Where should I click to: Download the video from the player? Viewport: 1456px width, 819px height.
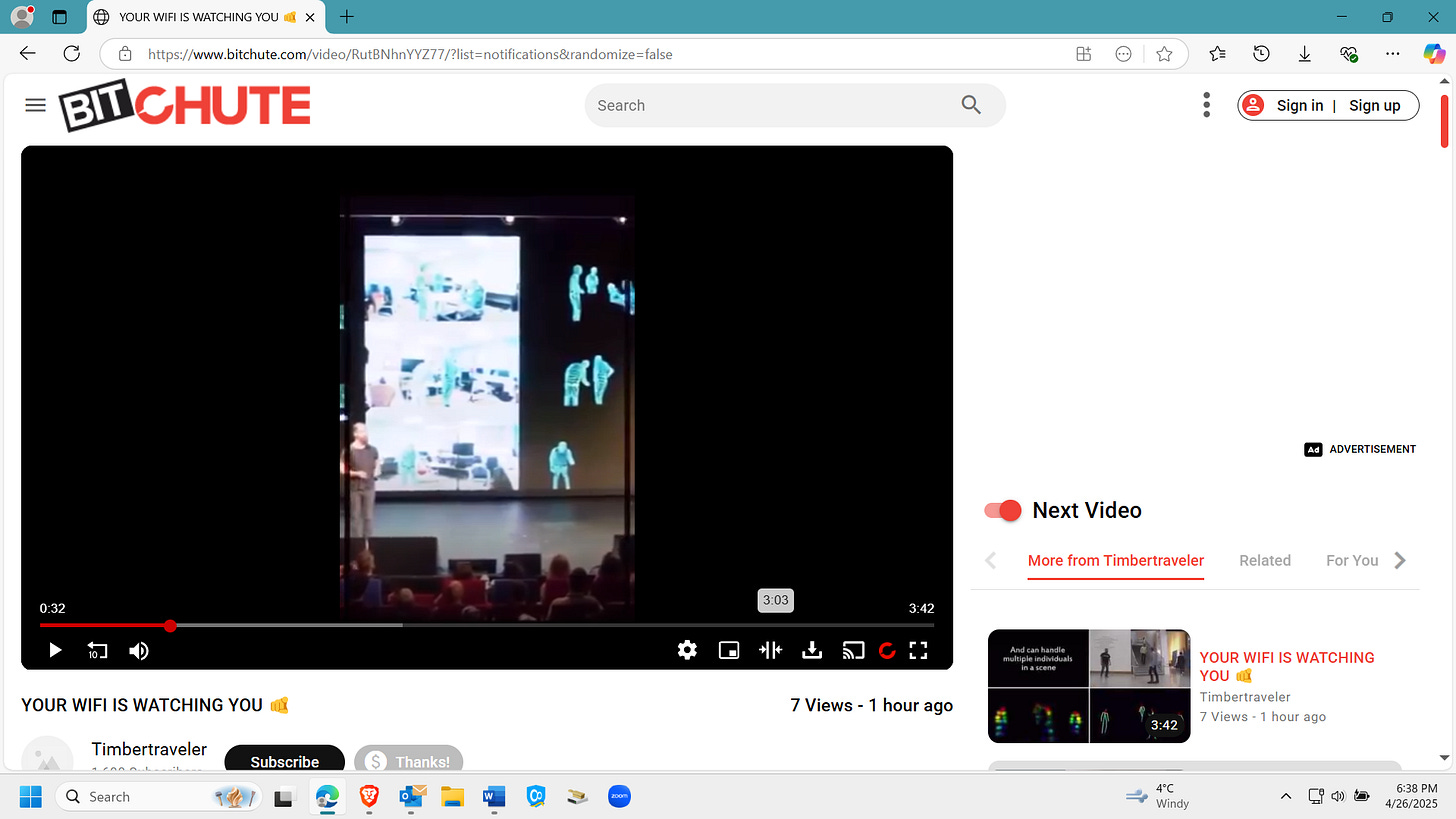[x=812, y=651]
